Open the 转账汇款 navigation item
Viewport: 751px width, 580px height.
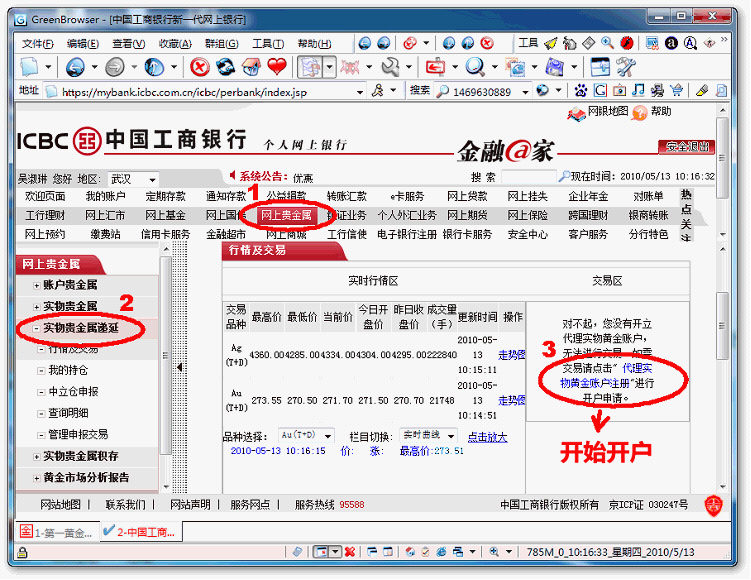click(x=347, y=196)
